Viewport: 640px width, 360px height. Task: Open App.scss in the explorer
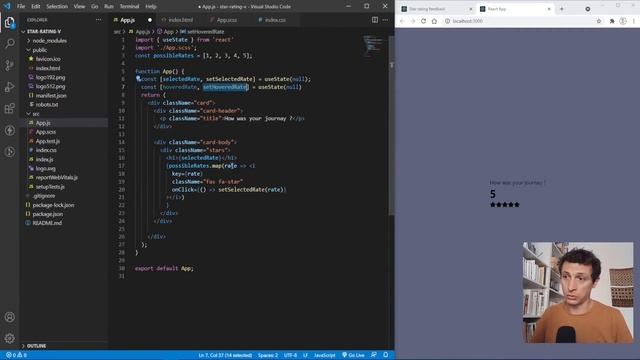click(46, 132)
